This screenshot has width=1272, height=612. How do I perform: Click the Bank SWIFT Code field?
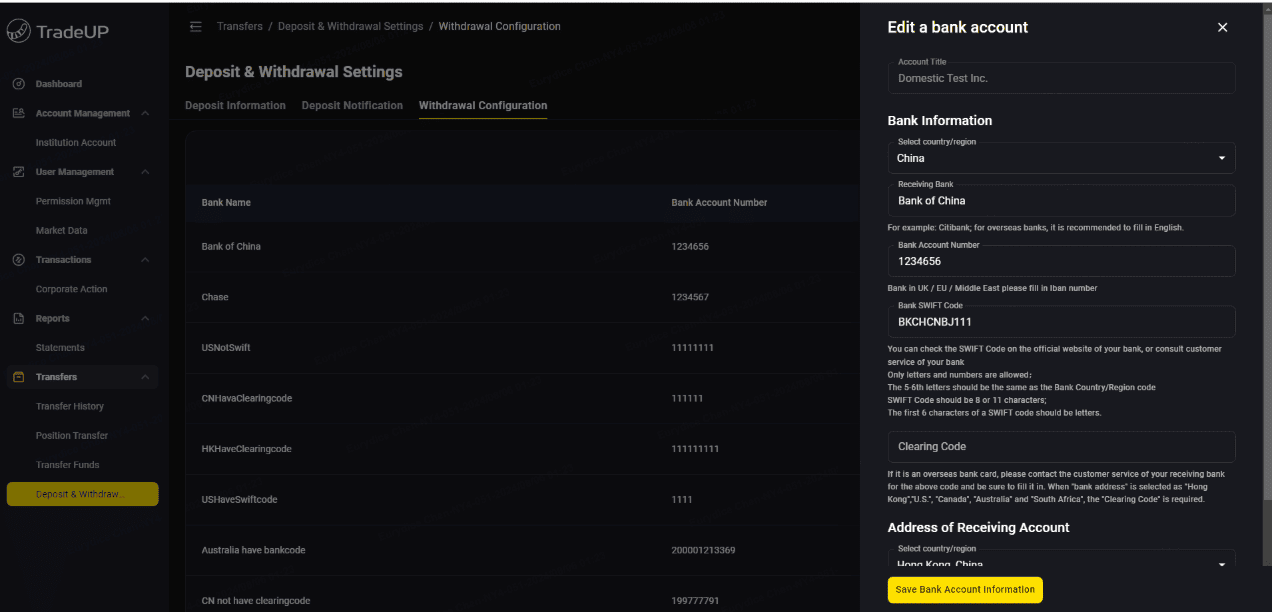click(x=1061, y=322)
